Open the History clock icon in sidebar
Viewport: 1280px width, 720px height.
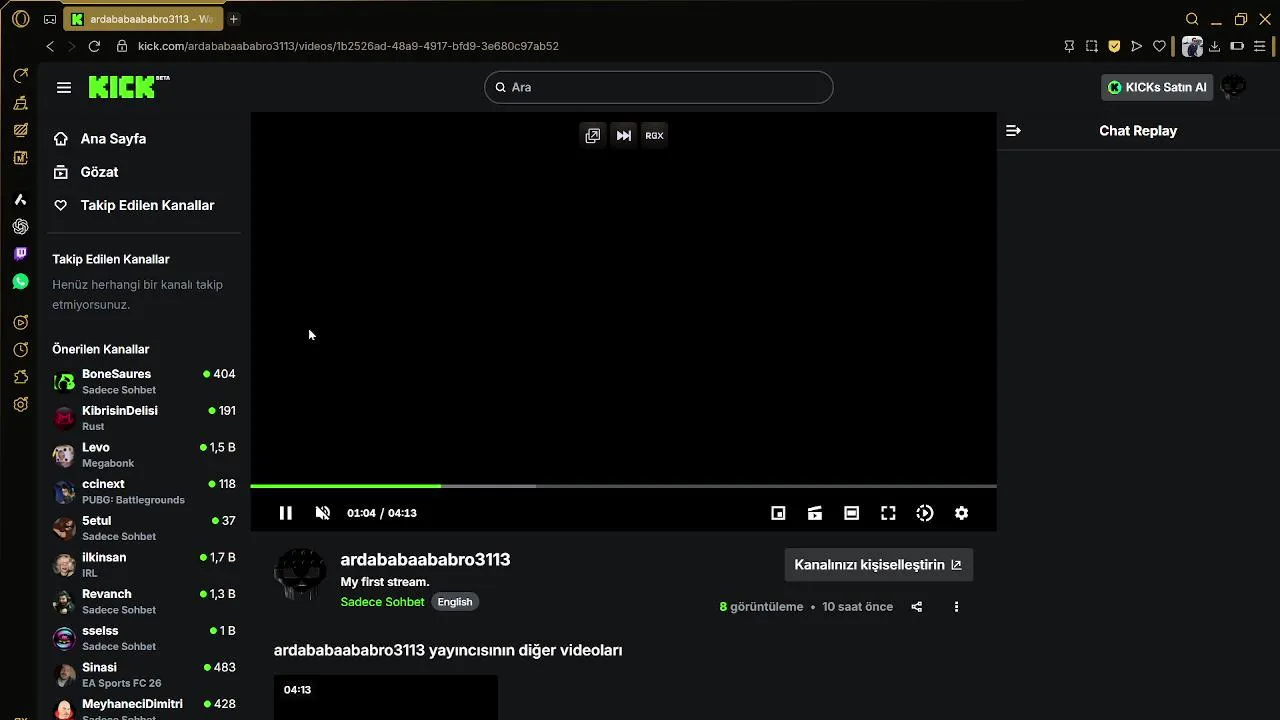[20, 350]
